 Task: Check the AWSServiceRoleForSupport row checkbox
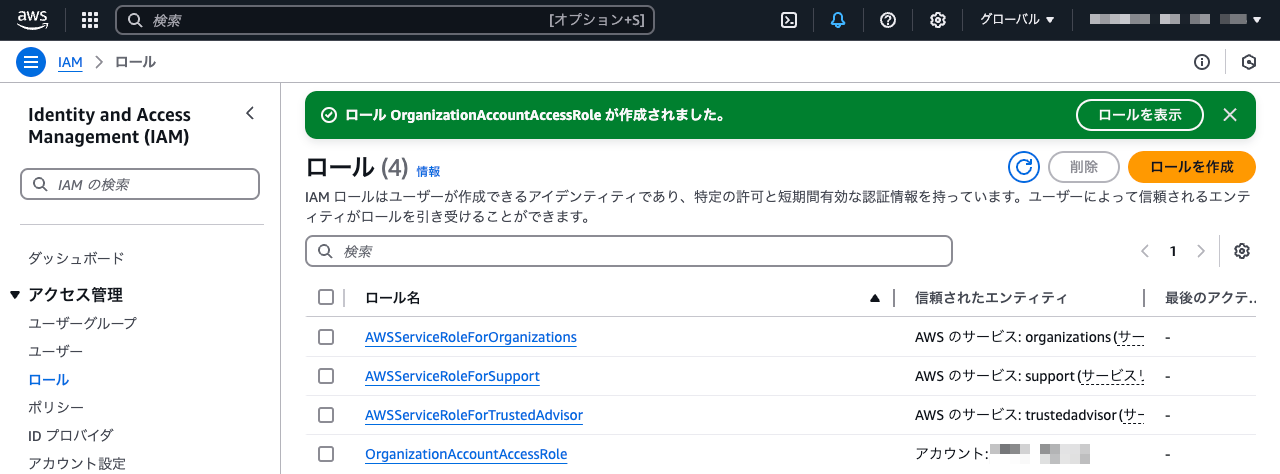[326, 376]
